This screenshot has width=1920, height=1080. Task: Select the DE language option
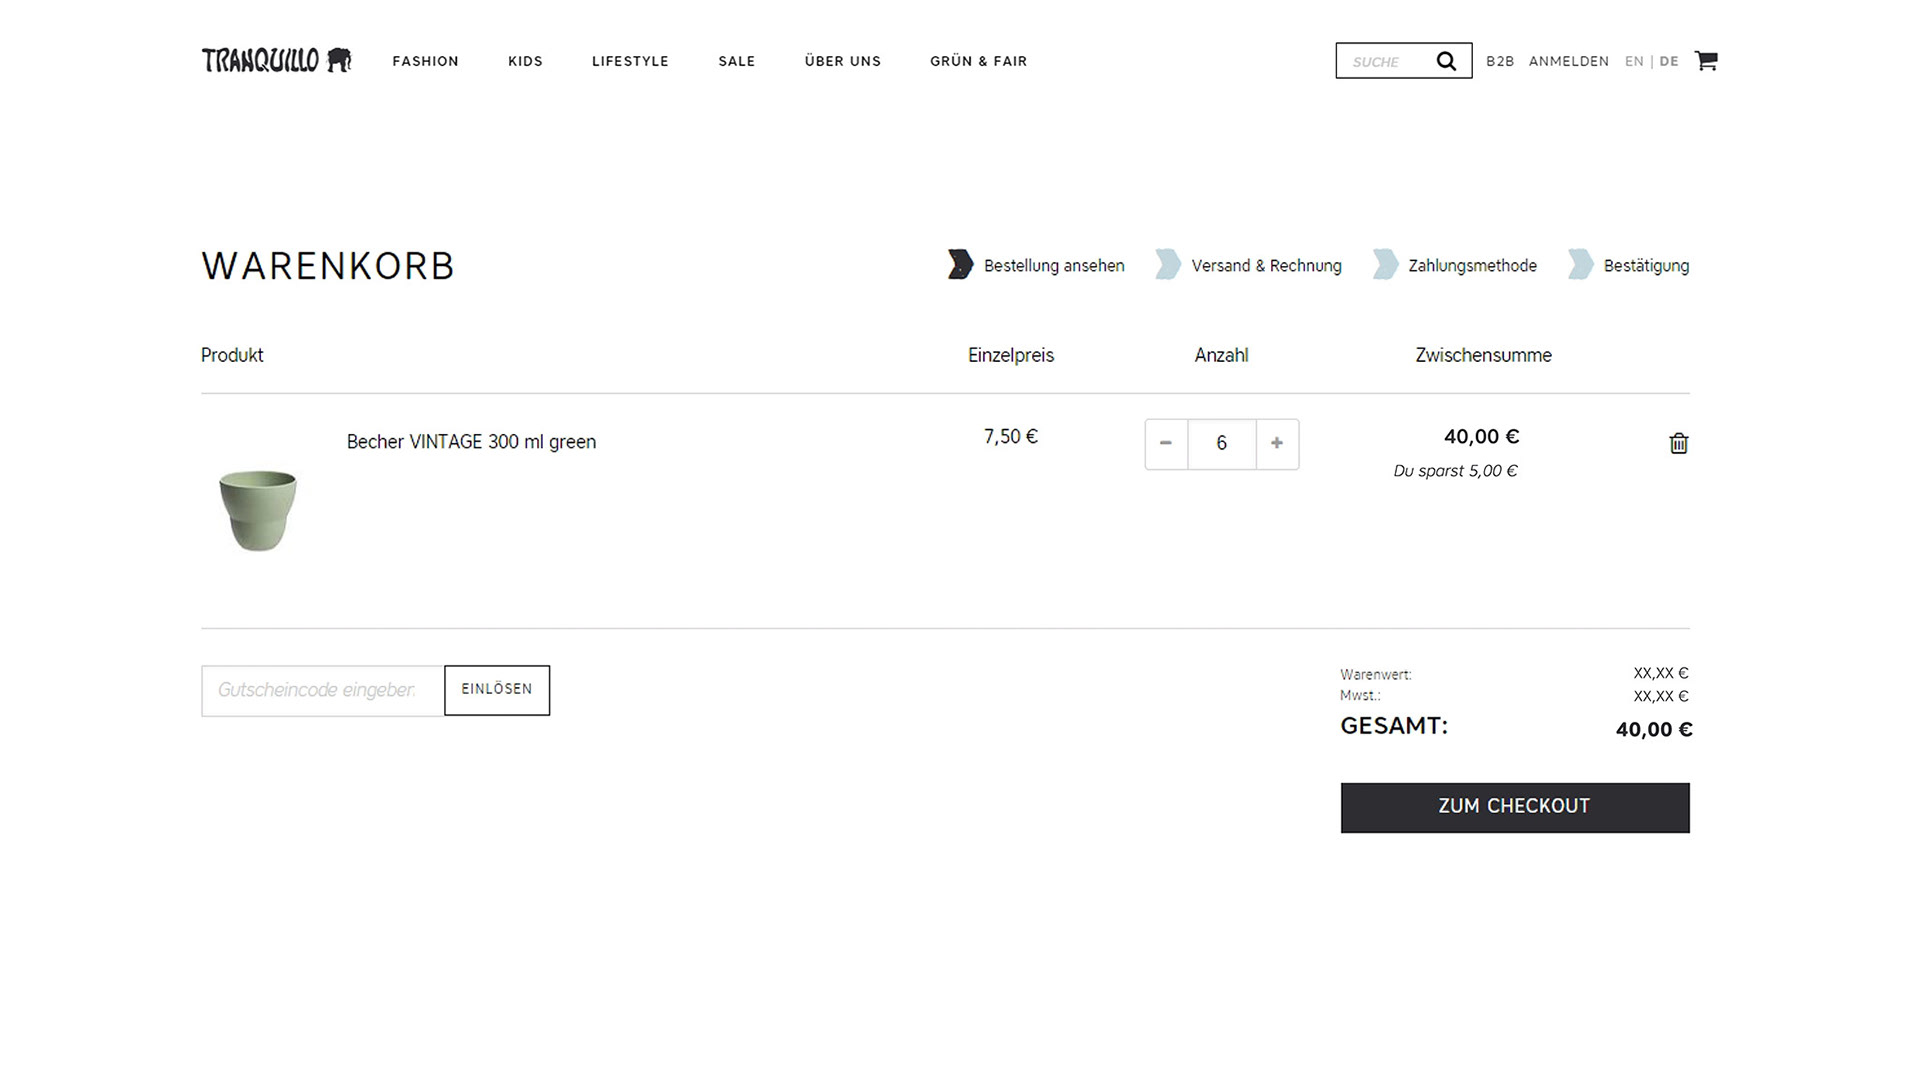[1669, 61]
